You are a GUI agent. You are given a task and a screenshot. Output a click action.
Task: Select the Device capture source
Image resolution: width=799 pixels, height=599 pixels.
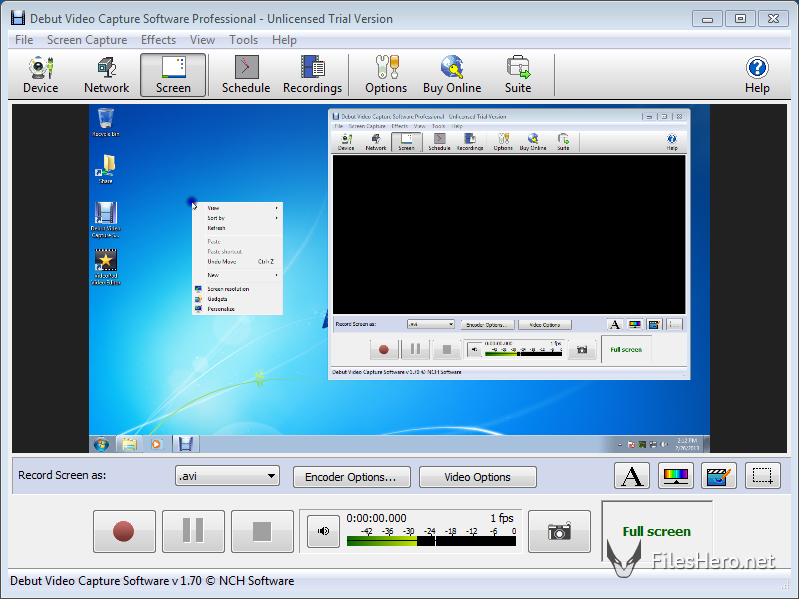pyautogui.click(x=41, y=75)
